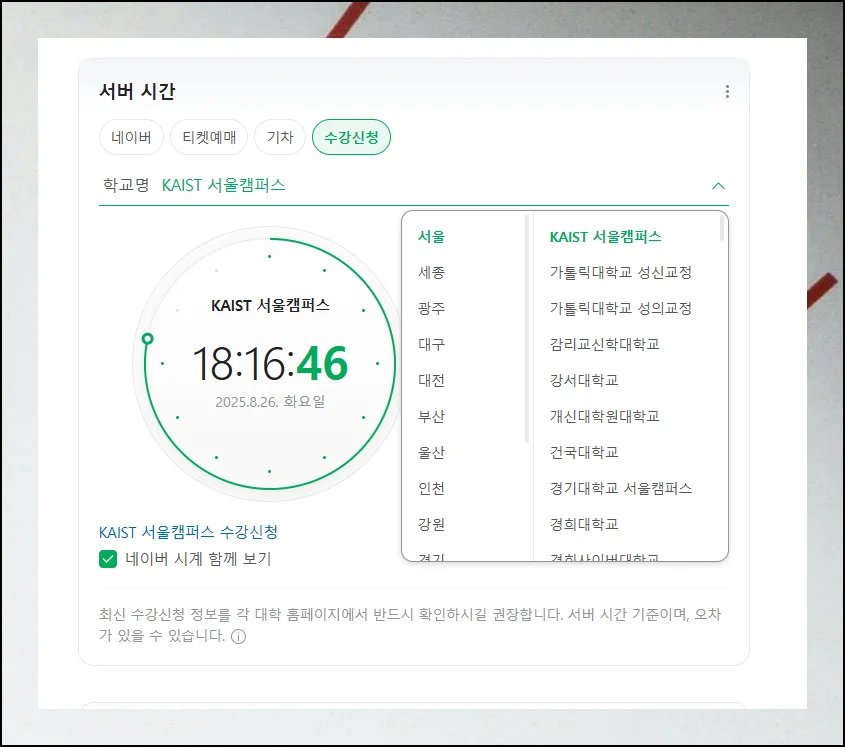Select 인천 region from list

pyautogui.click(x=432, y=488)
